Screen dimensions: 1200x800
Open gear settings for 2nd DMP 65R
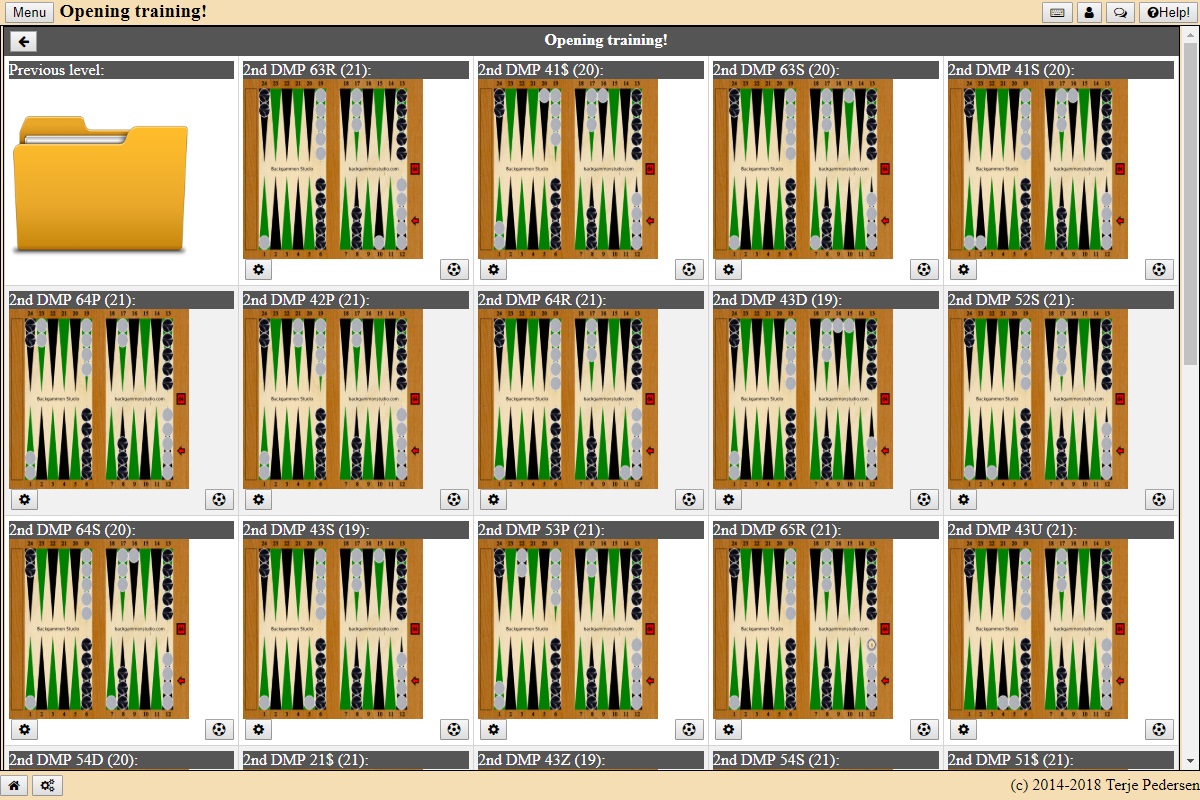click(729, 729)
